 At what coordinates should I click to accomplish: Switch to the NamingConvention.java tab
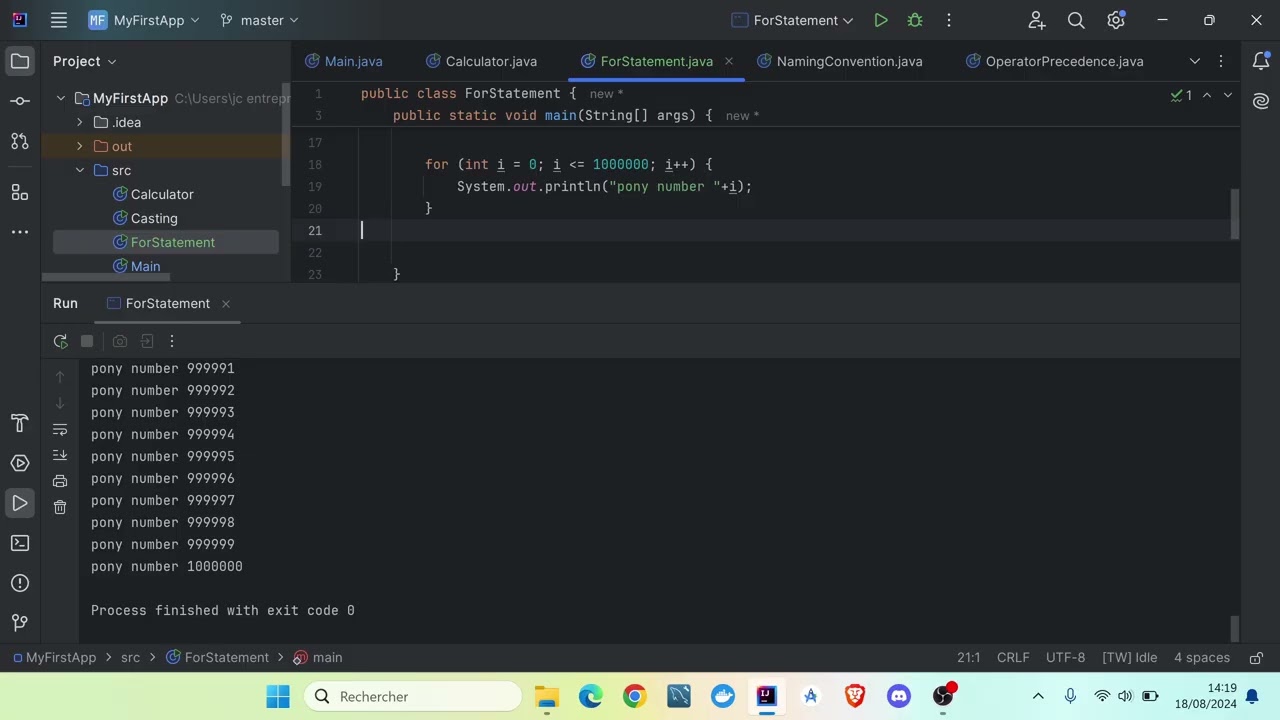tap(840, 61)
